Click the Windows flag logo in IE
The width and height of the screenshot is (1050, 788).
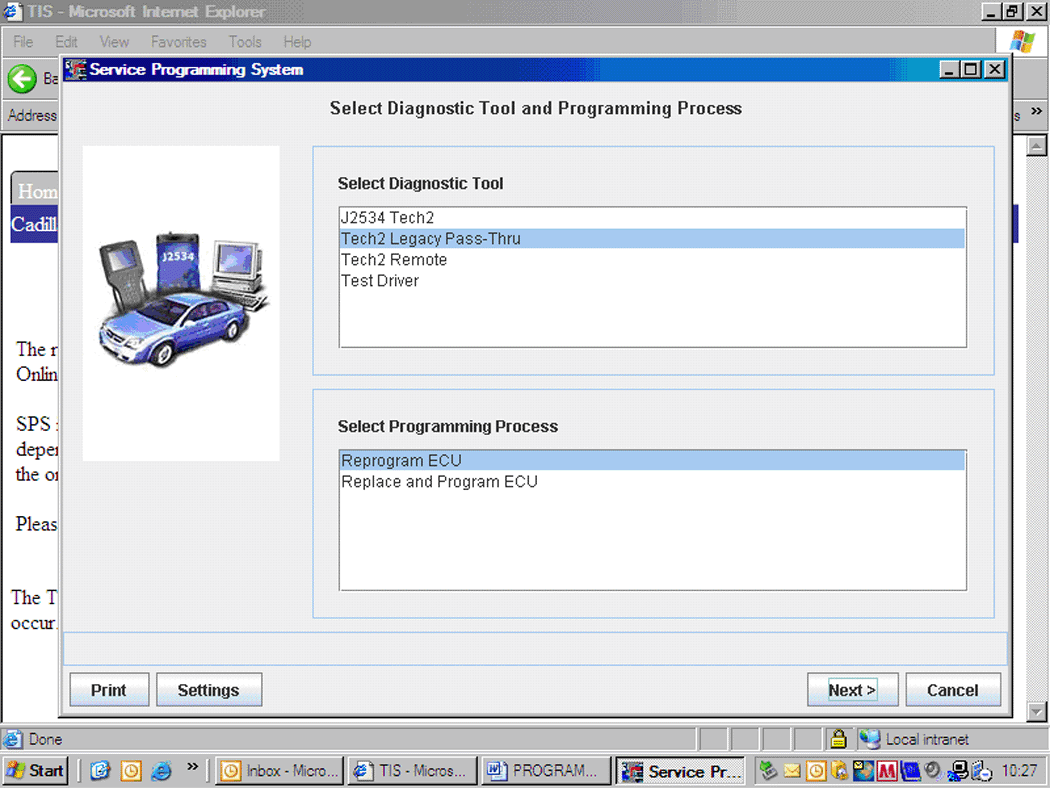click(1021, 42)
